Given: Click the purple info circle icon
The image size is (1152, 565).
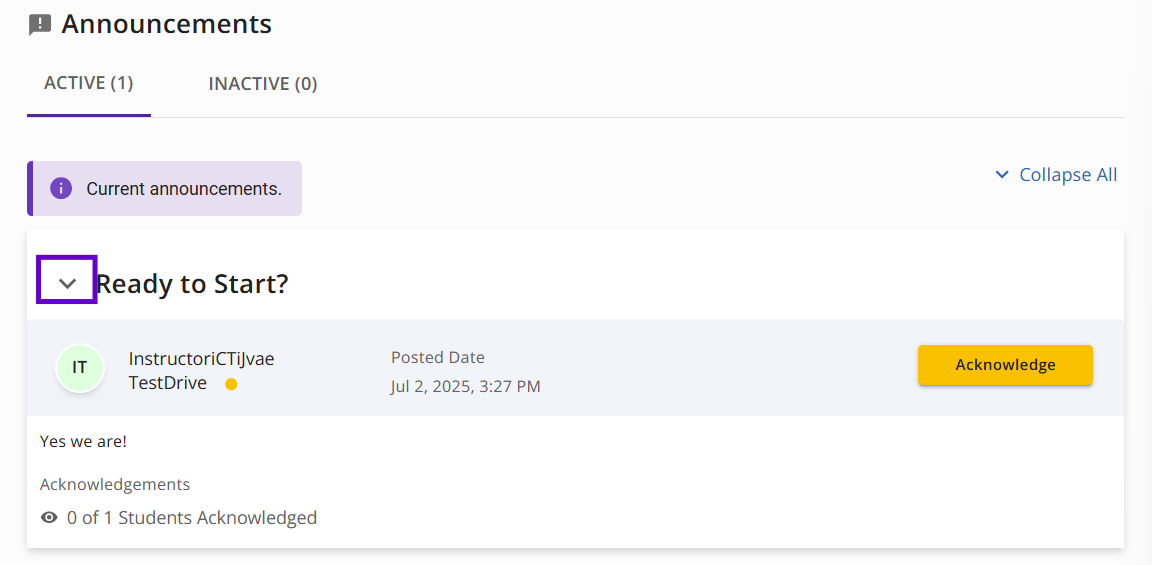Looking at the screenshot, I should coord(61,189).
